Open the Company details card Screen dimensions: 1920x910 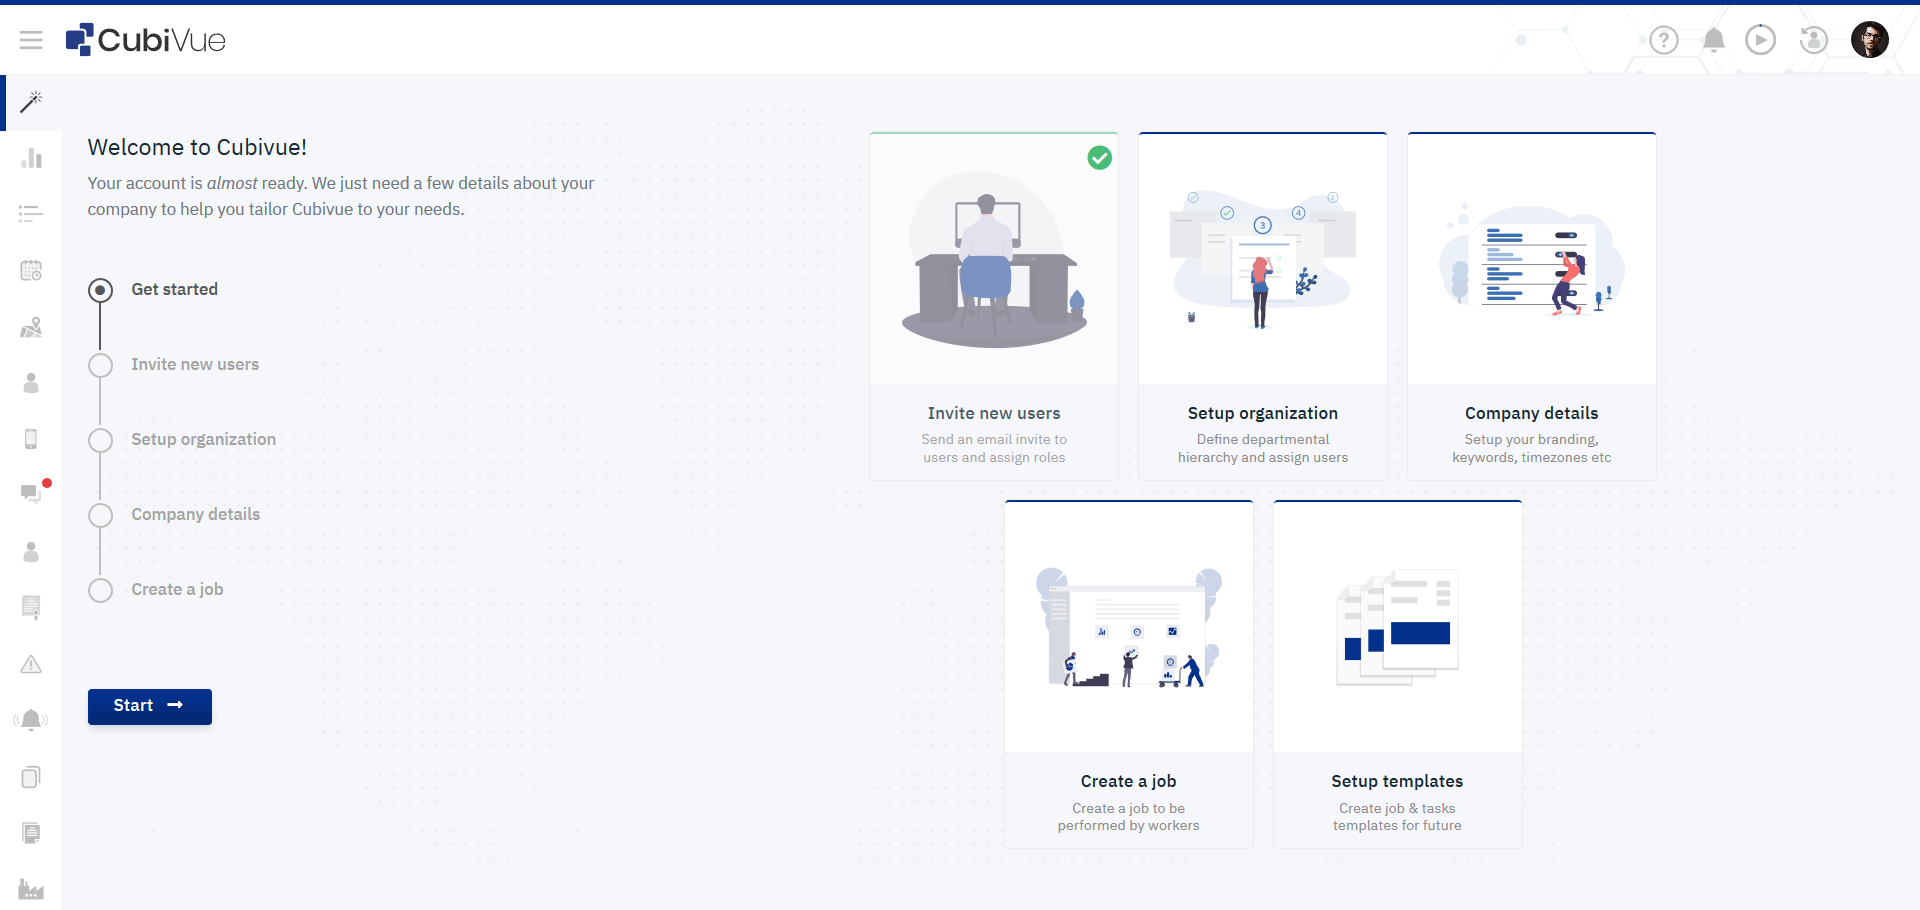coord(1531,306)
